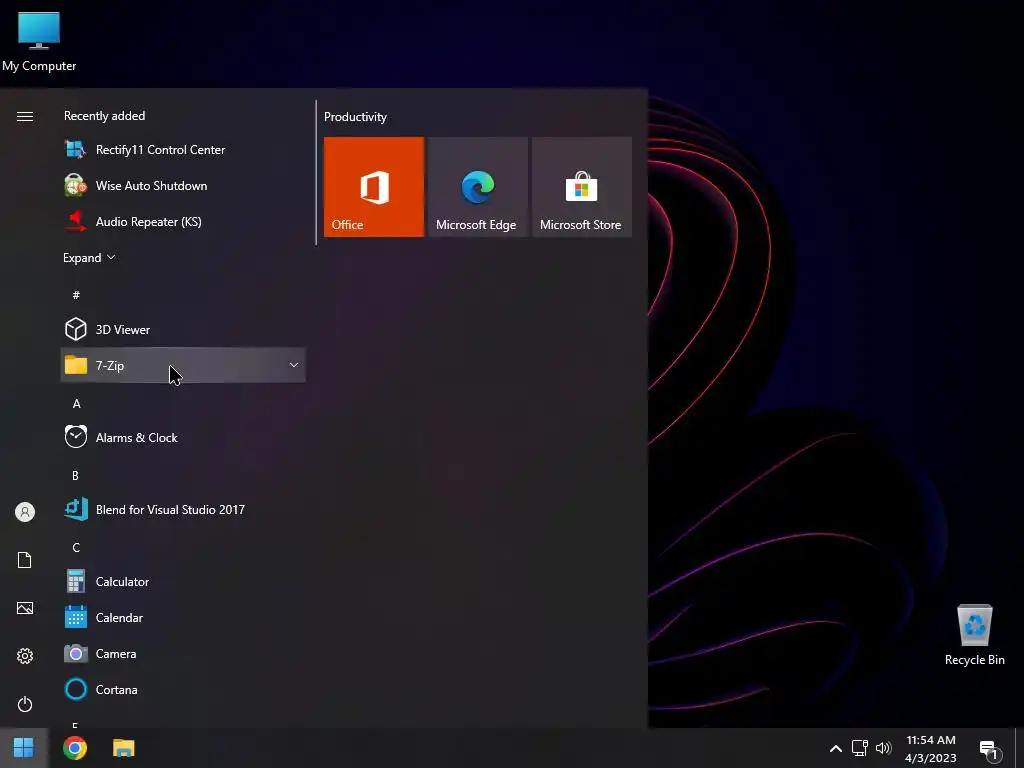Launch Microsoft Edge tile
Viewport: 1024px width, 768px height.
pyautogui.click(x=477, y=187)
